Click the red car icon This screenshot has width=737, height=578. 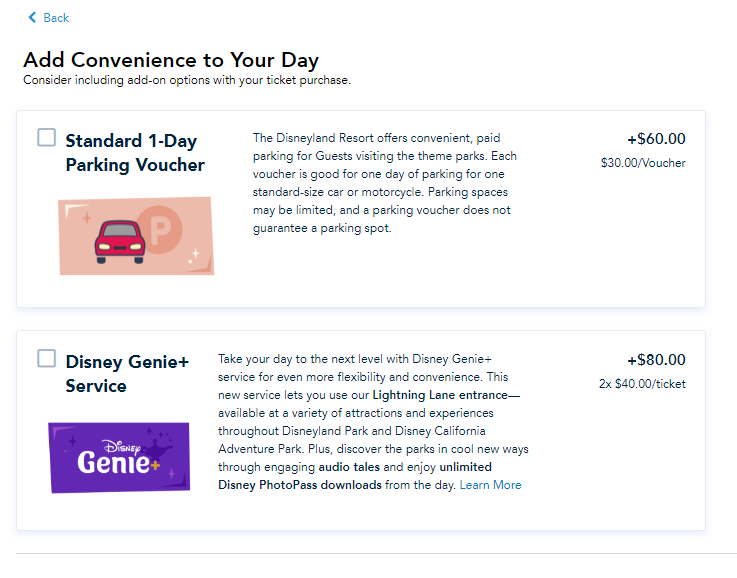(x=120, y=242)
